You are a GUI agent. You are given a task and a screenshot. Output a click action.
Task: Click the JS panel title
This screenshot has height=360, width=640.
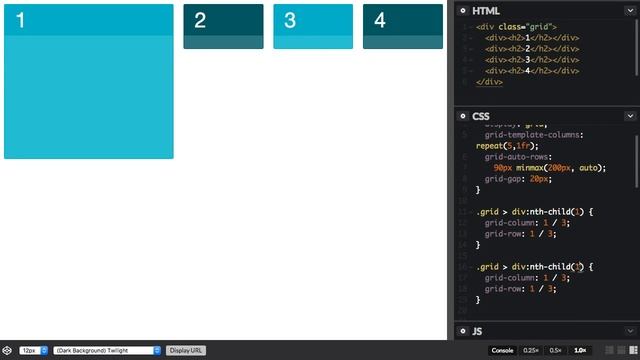coord(477,331)
